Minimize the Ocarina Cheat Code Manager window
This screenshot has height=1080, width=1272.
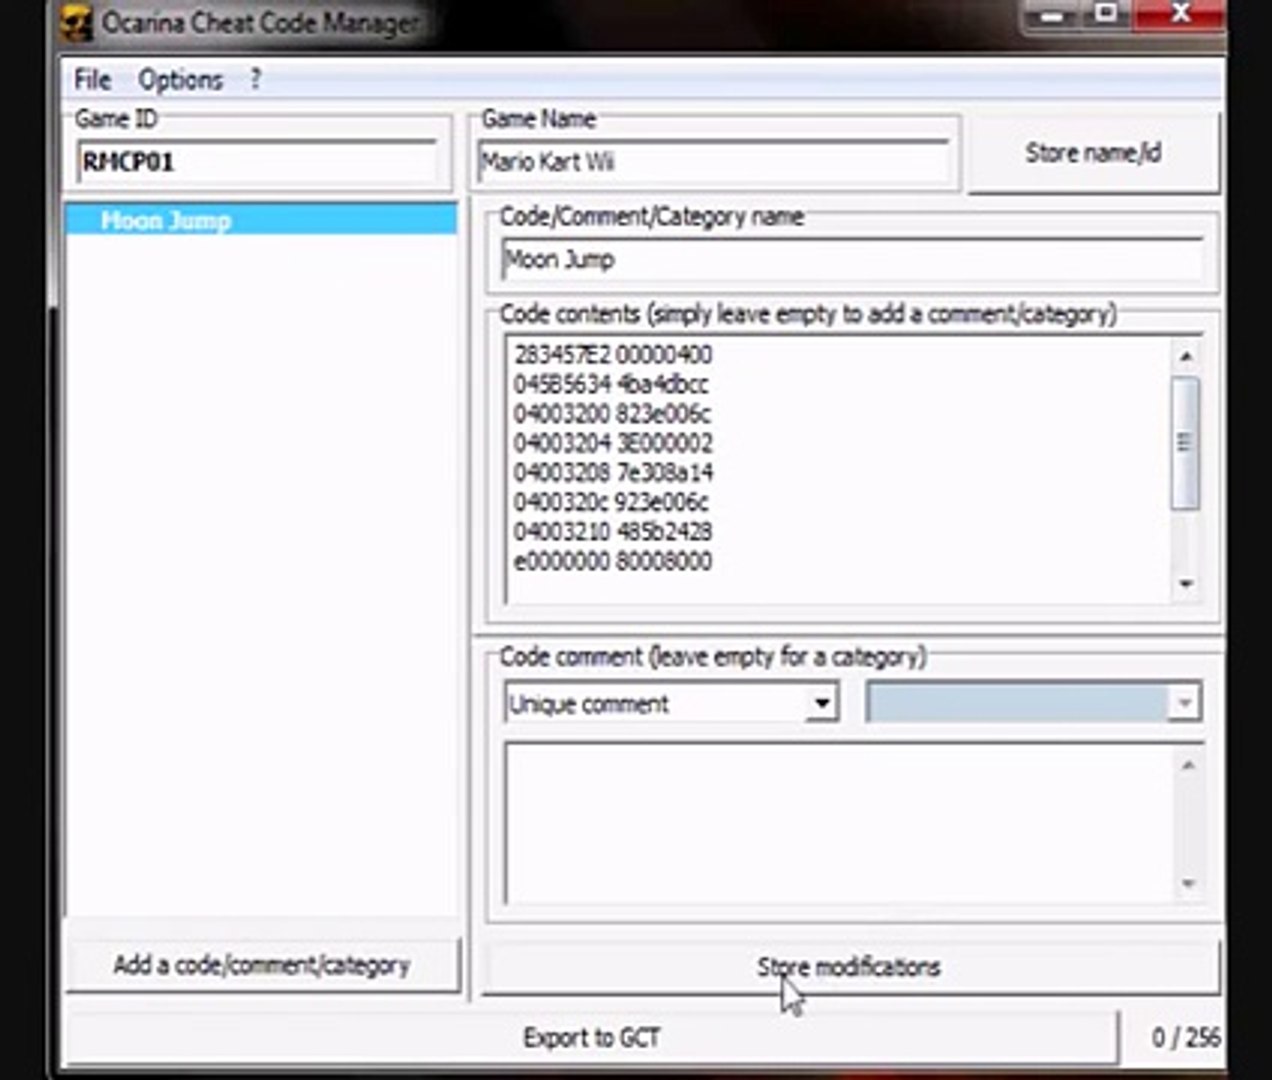[1051, 14]
